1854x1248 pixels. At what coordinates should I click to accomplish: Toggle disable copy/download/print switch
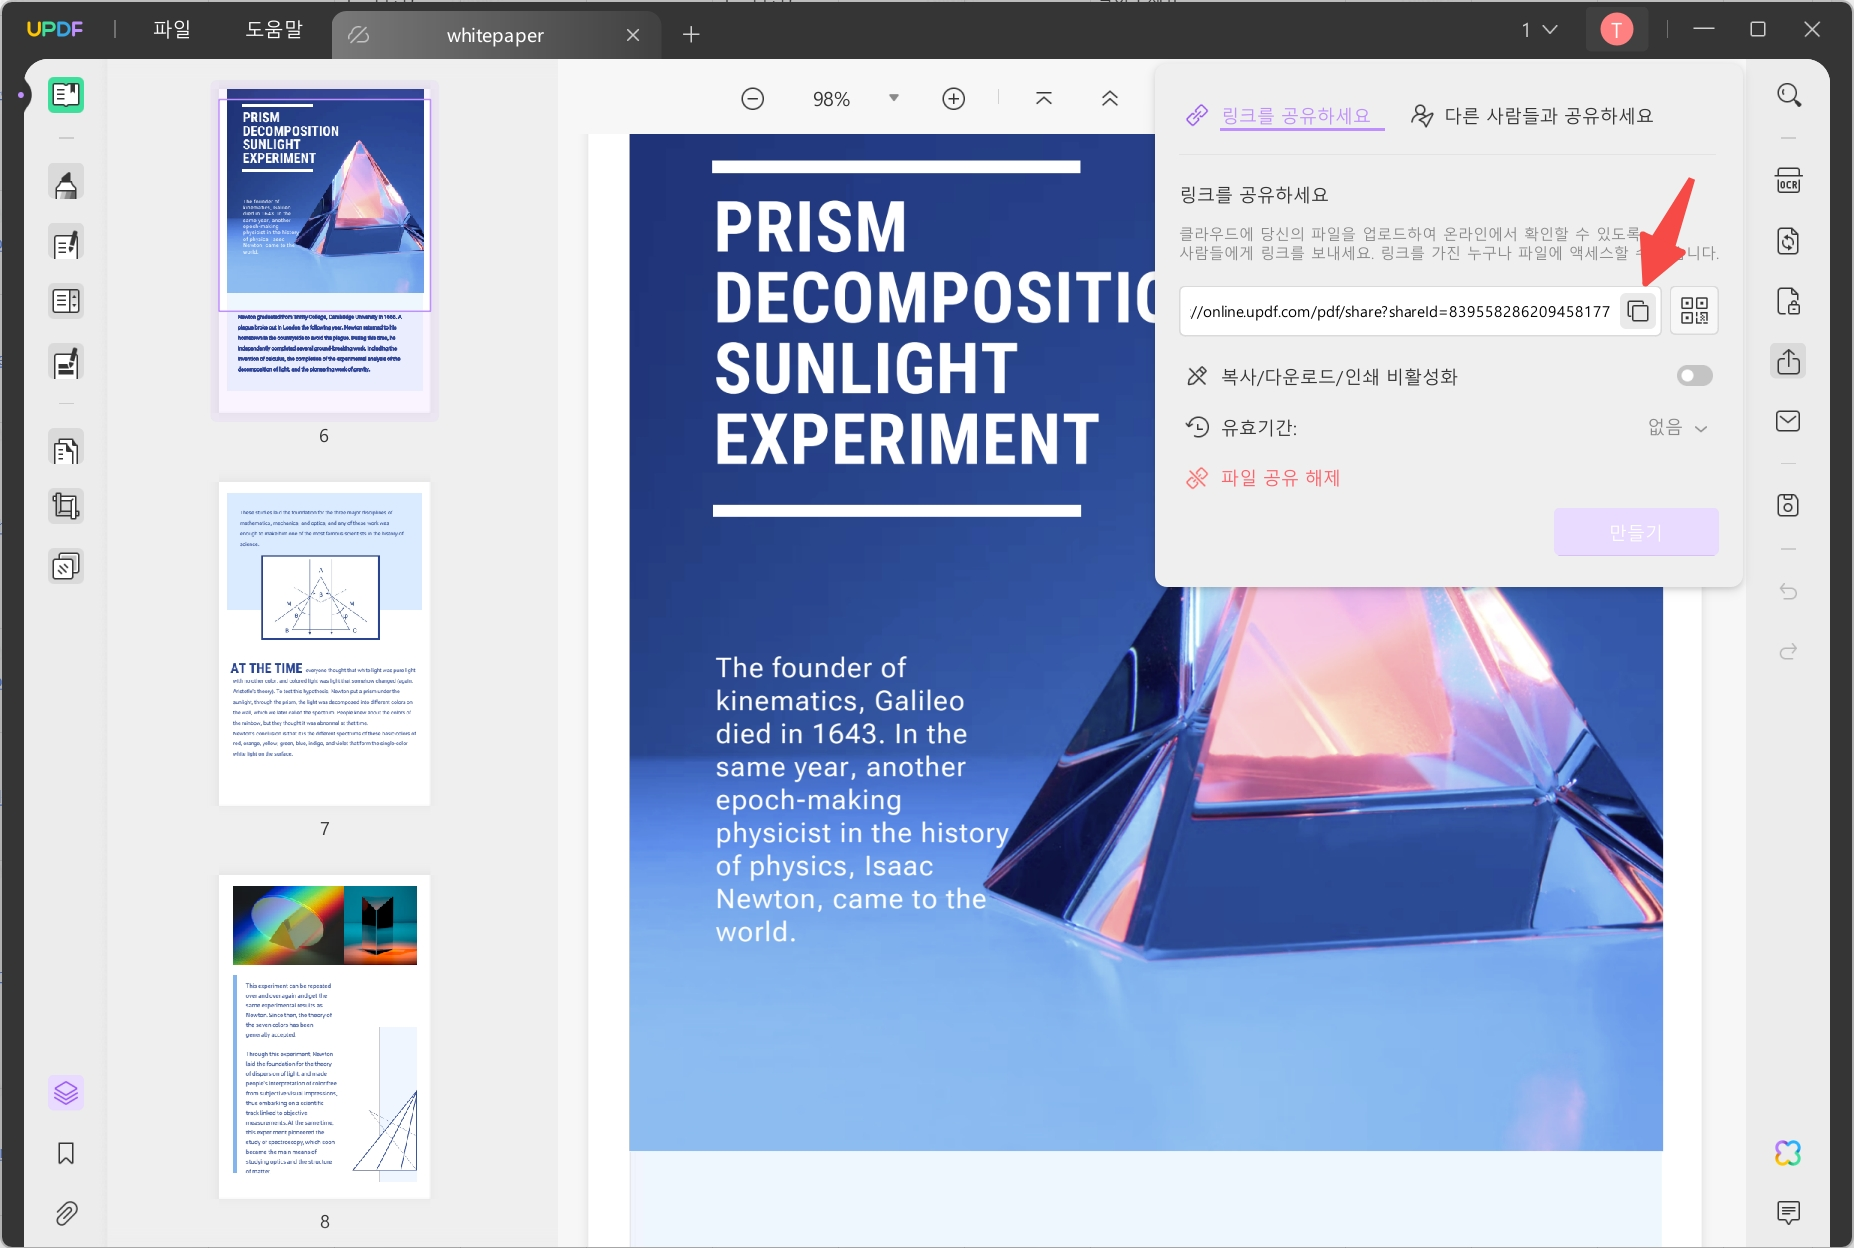[x=1694, y=376]
